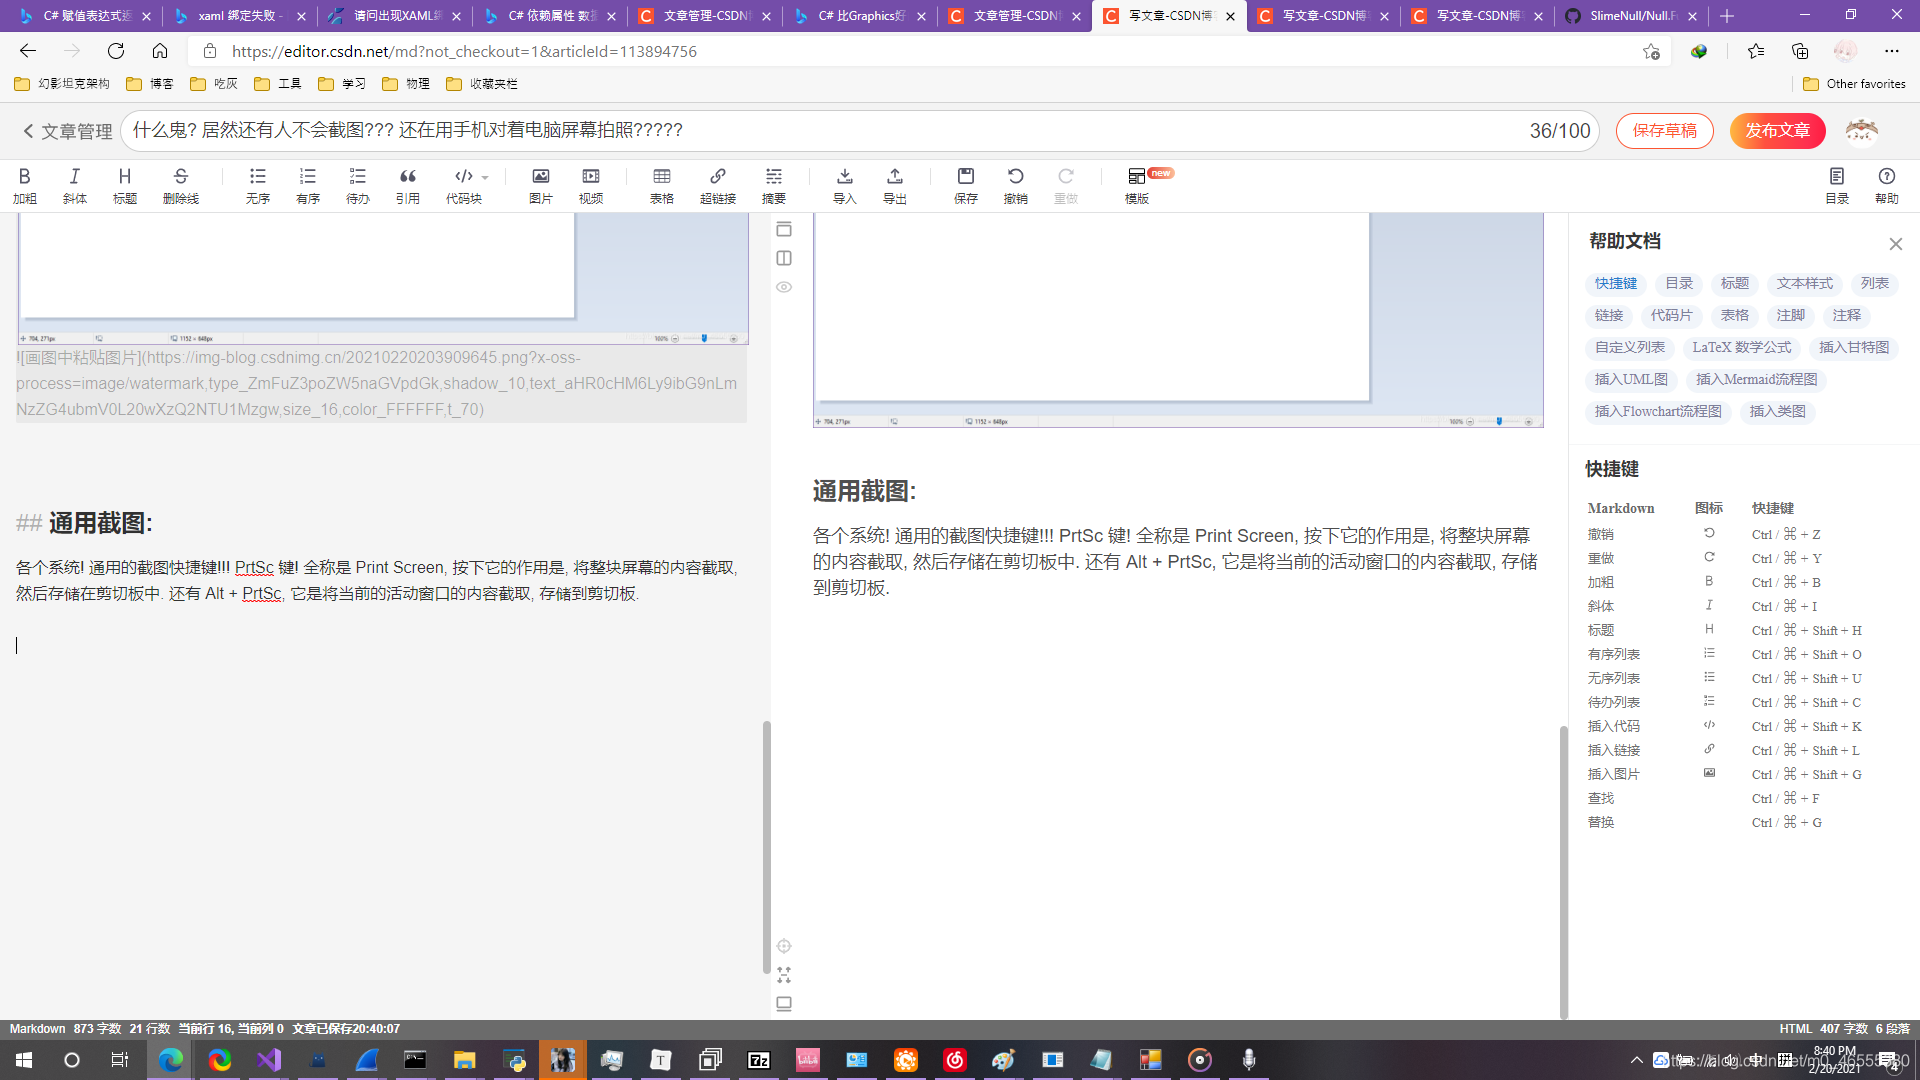Open the 博客 bookmarks folder
The height and width of the screenshot is (1080, 1920).
coord(150,84)
